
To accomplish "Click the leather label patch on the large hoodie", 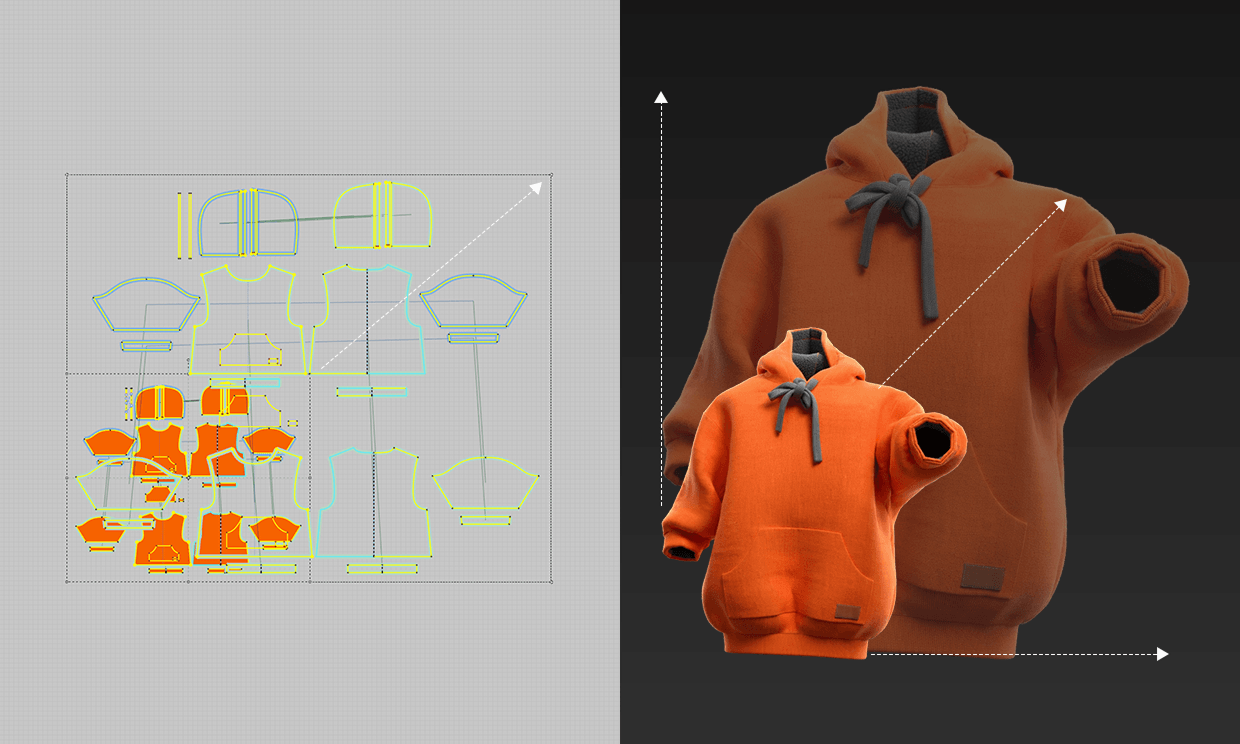I will (983, 577).
